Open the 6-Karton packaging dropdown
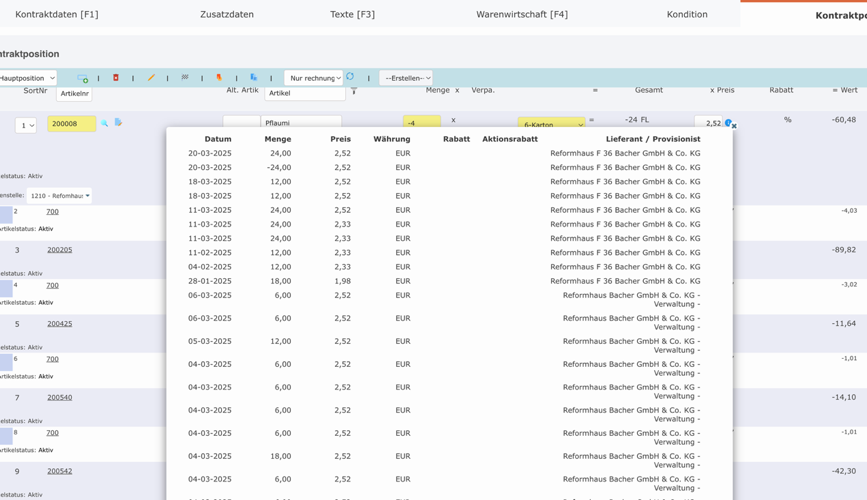The height and width of the screenshot is (500, 867). point(551,124)
